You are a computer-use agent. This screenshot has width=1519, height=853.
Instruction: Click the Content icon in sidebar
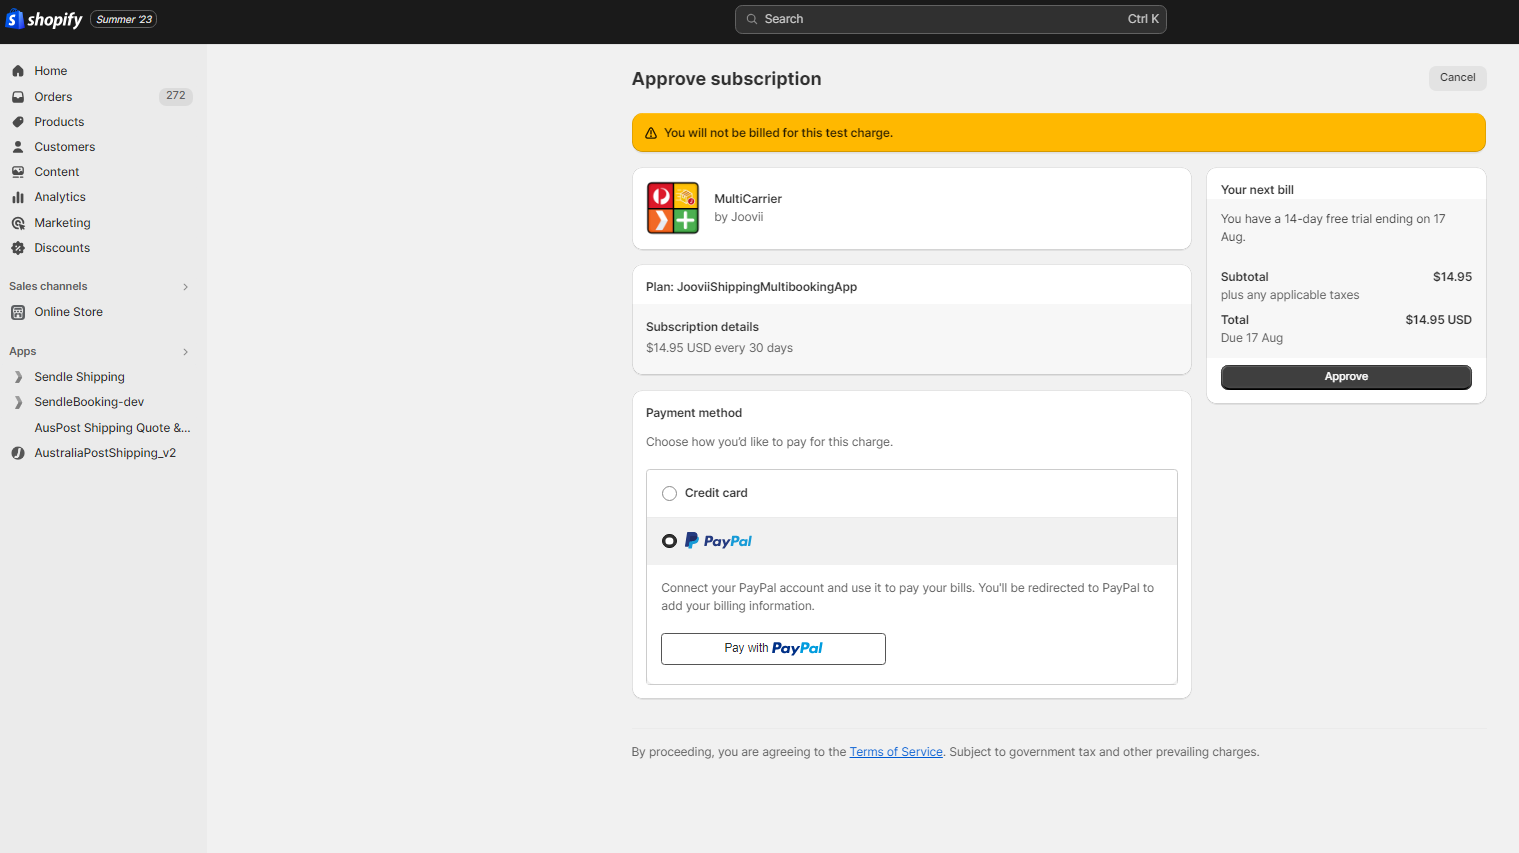(18, 171)
